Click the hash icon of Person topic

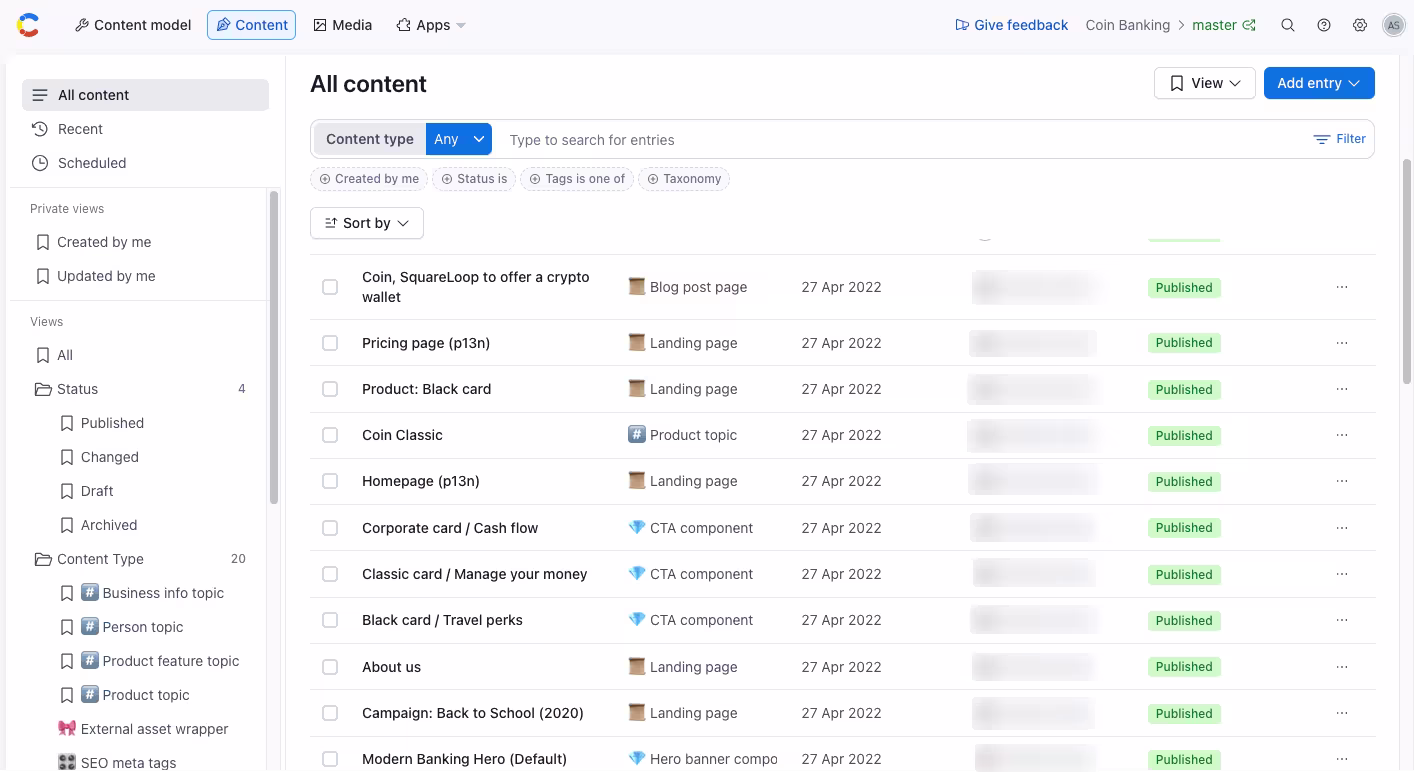coord(90,627)
